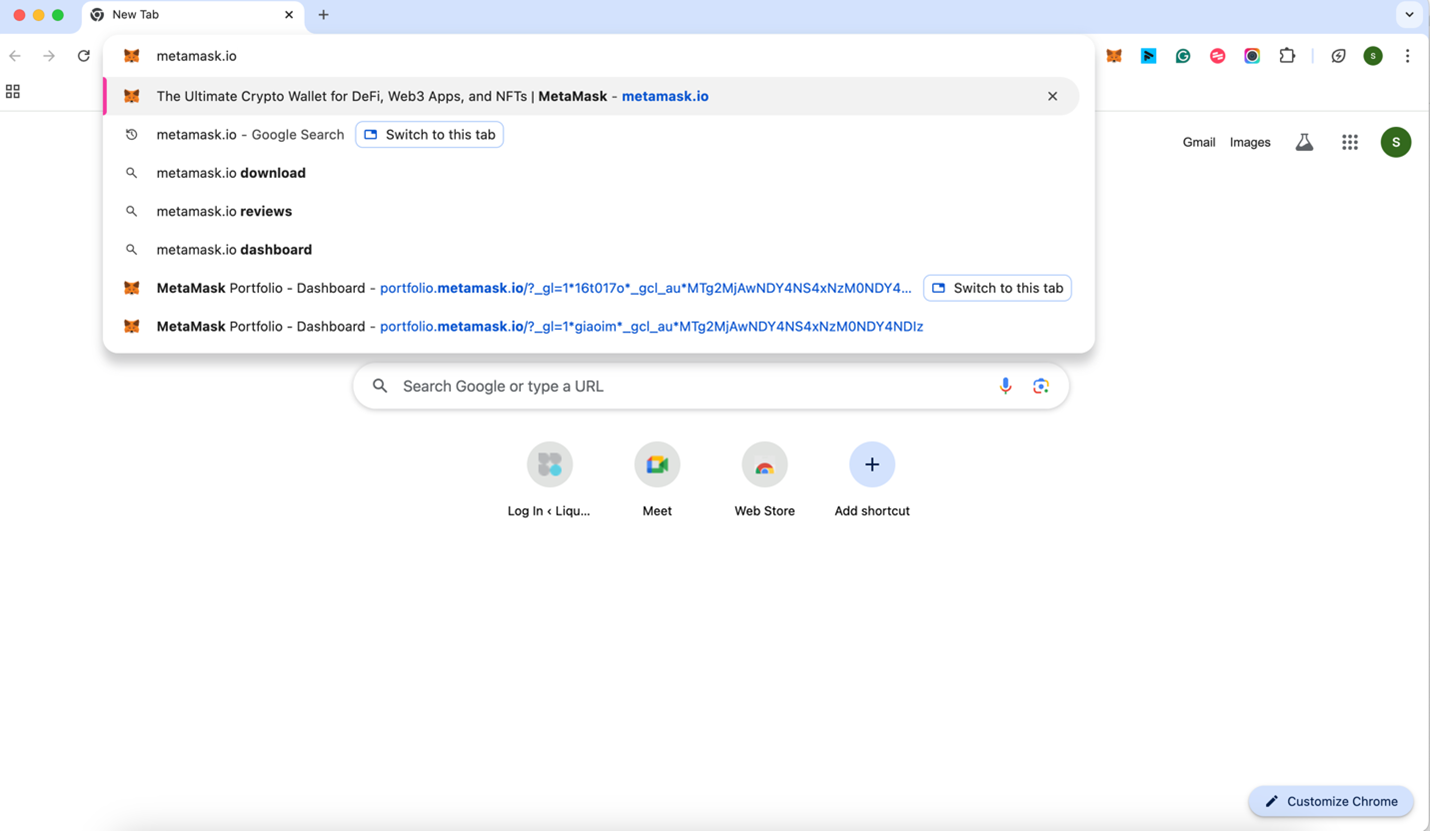Screen dimensions: 1430x831
Task: Select the metamask.io reviews suggestion
Action: pos(591,211)
